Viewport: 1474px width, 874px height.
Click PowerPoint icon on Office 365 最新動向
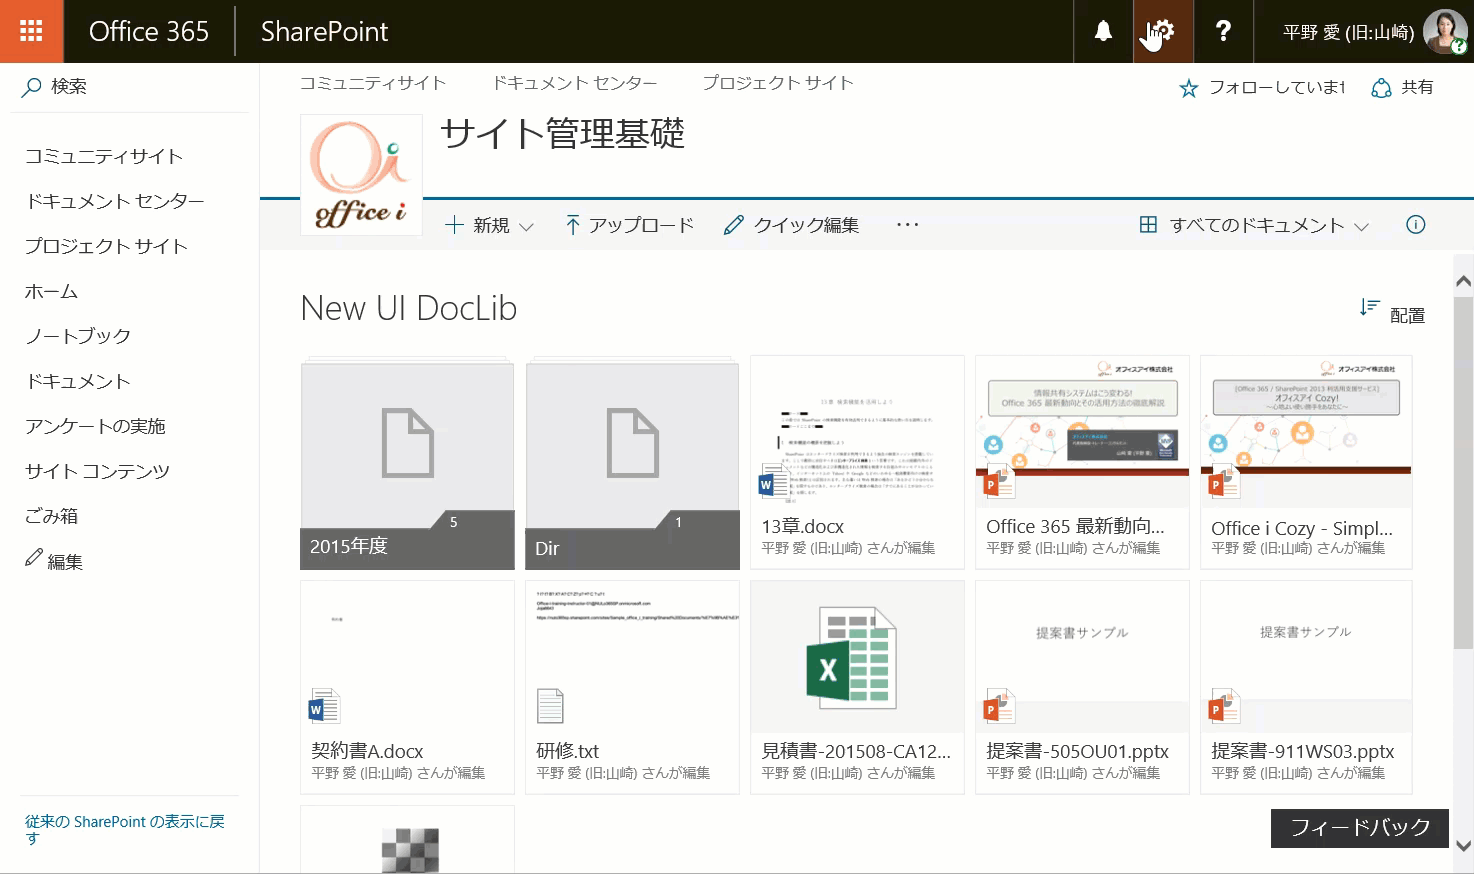pyautogui.click(x=998, y=482)
